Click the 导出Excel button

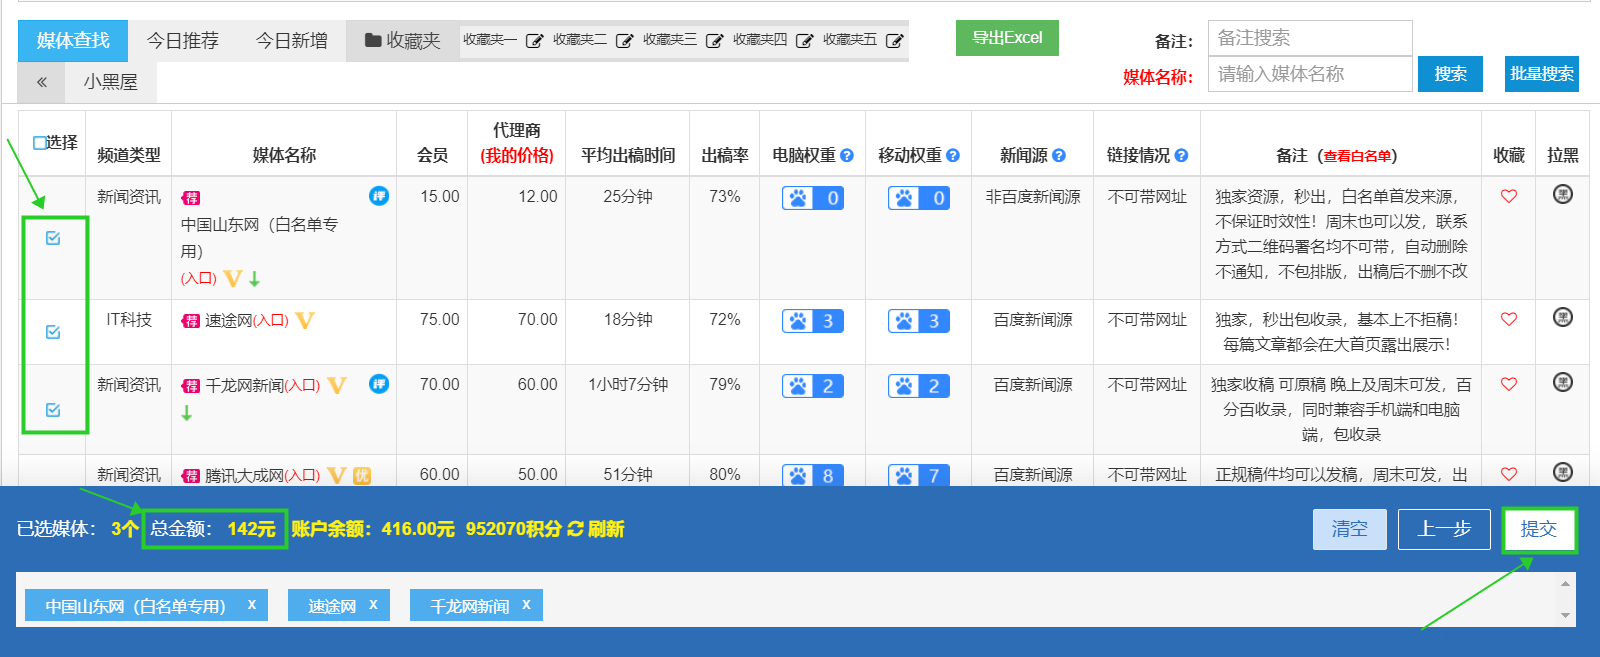pos(1007,38)
